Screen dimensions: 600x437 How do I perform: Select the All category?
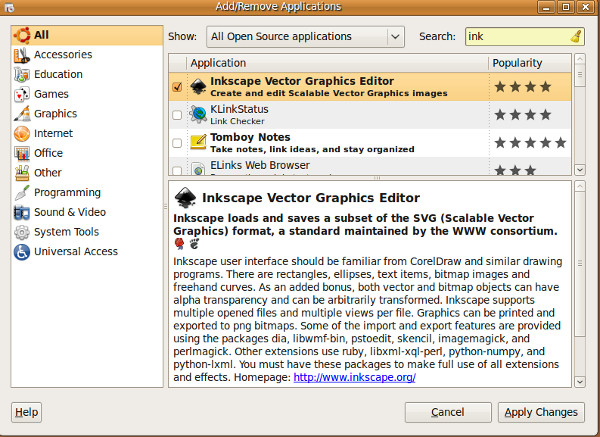(87, 35)
